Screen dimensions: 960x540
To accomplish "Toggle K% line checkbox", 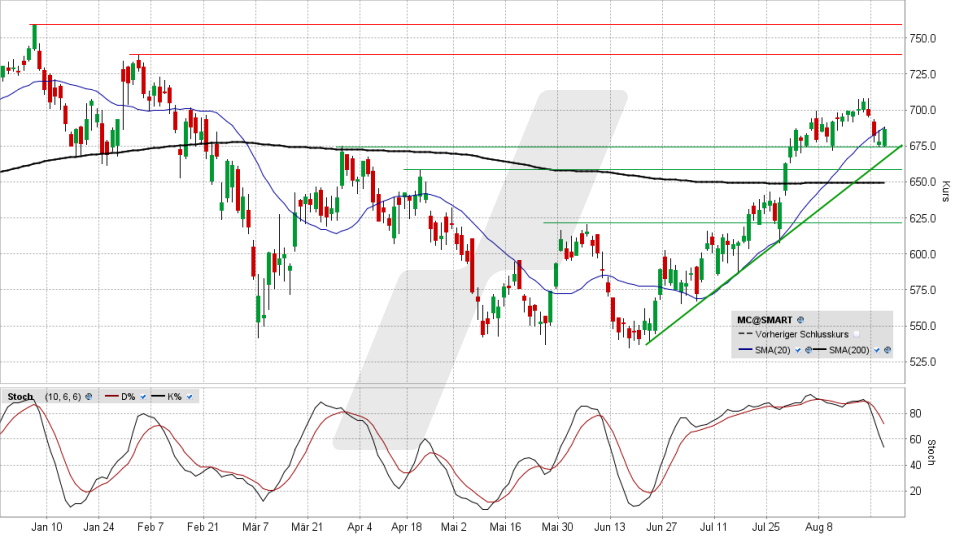I will pyautogui.click(x=189, y=397).
